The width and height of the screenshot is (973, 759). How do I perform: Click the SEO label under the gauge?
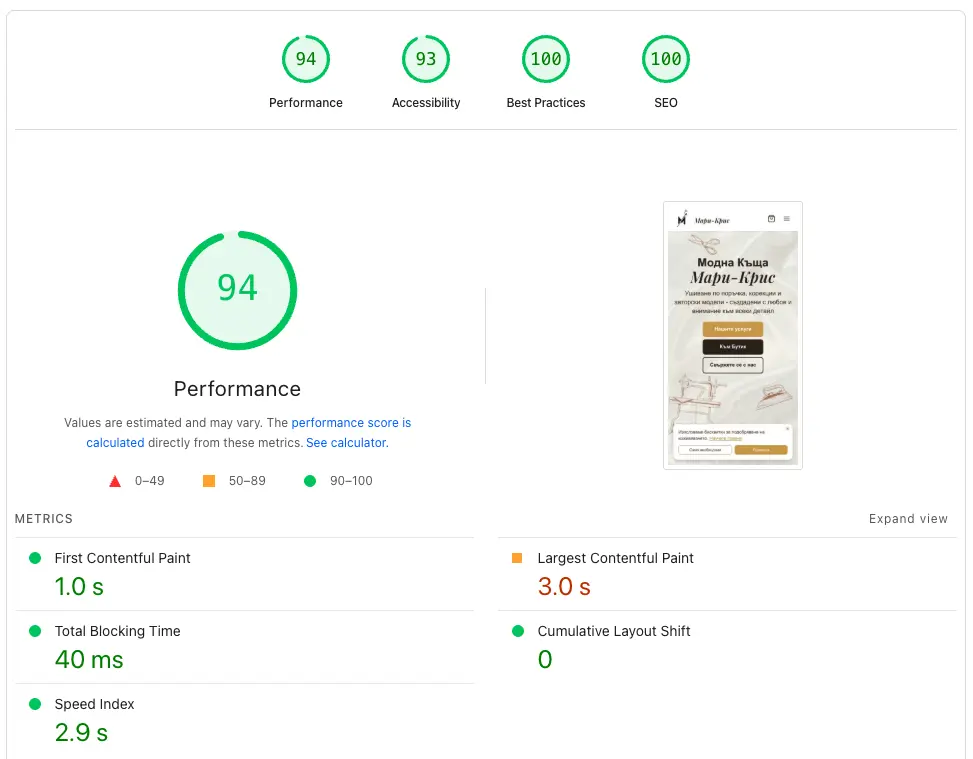coord(665,103)
